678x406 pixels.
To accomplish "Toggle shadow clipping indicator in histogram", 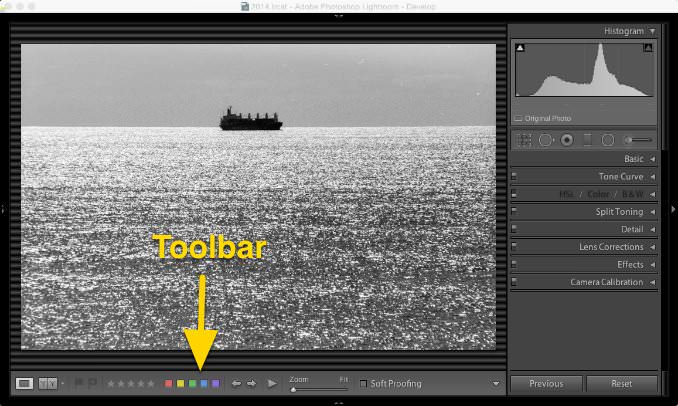I will click(521, 48).
